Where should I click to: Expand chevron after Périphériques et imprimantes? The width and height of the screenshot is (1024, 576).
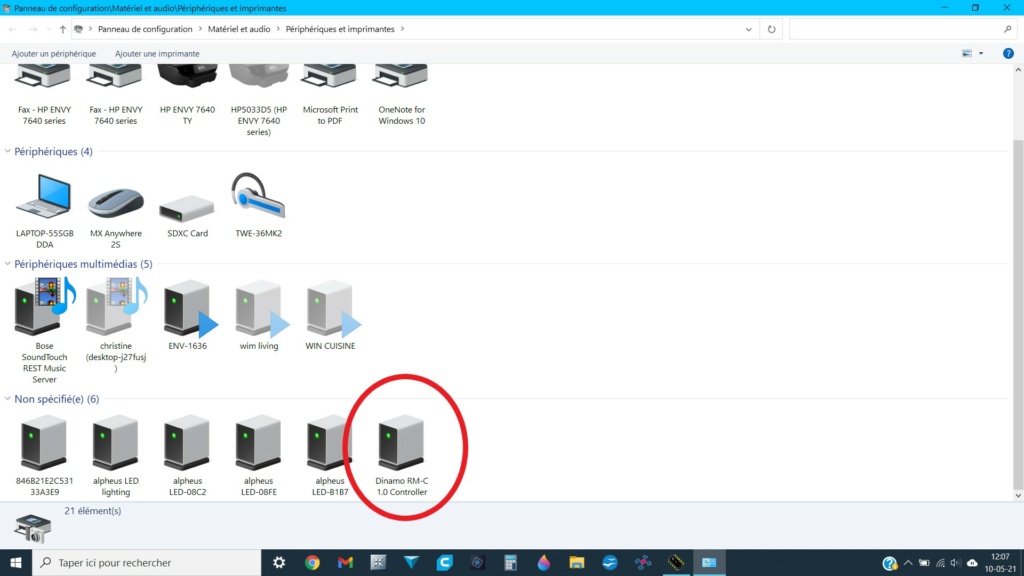point(402,29)
